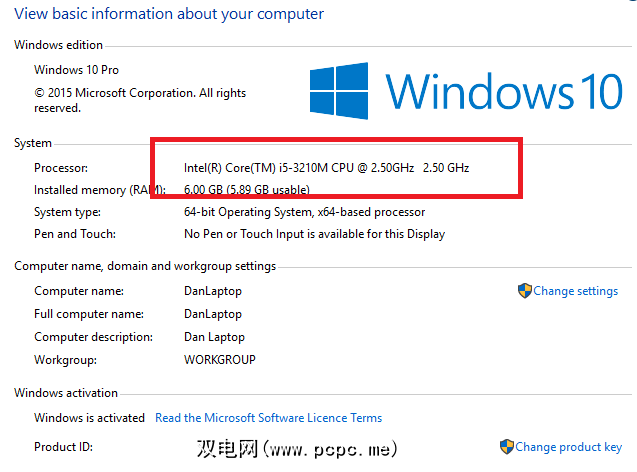Screen dimensions: 637x472
Task: Click the Windows edition section heading
Action: [x=58, y=45]
